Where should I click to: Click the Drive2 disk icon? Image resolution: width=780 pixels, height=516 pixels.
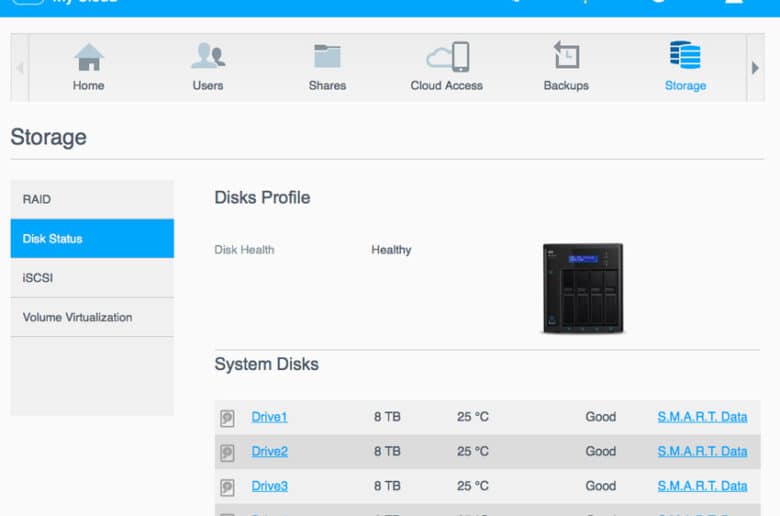pos(227,452)
